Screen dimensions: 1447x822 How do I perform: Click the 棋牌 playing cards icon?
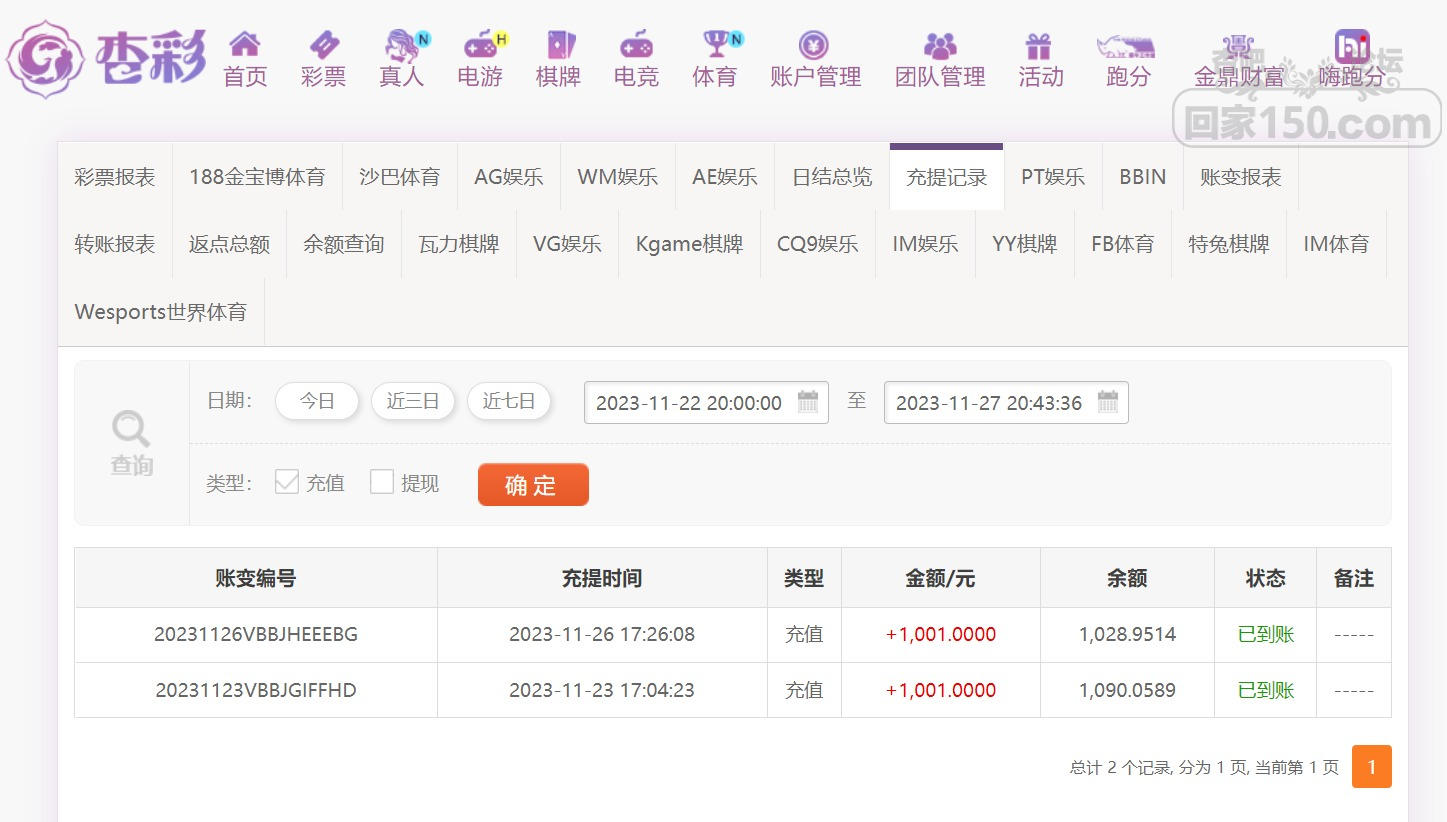click(x=558, y=45)
